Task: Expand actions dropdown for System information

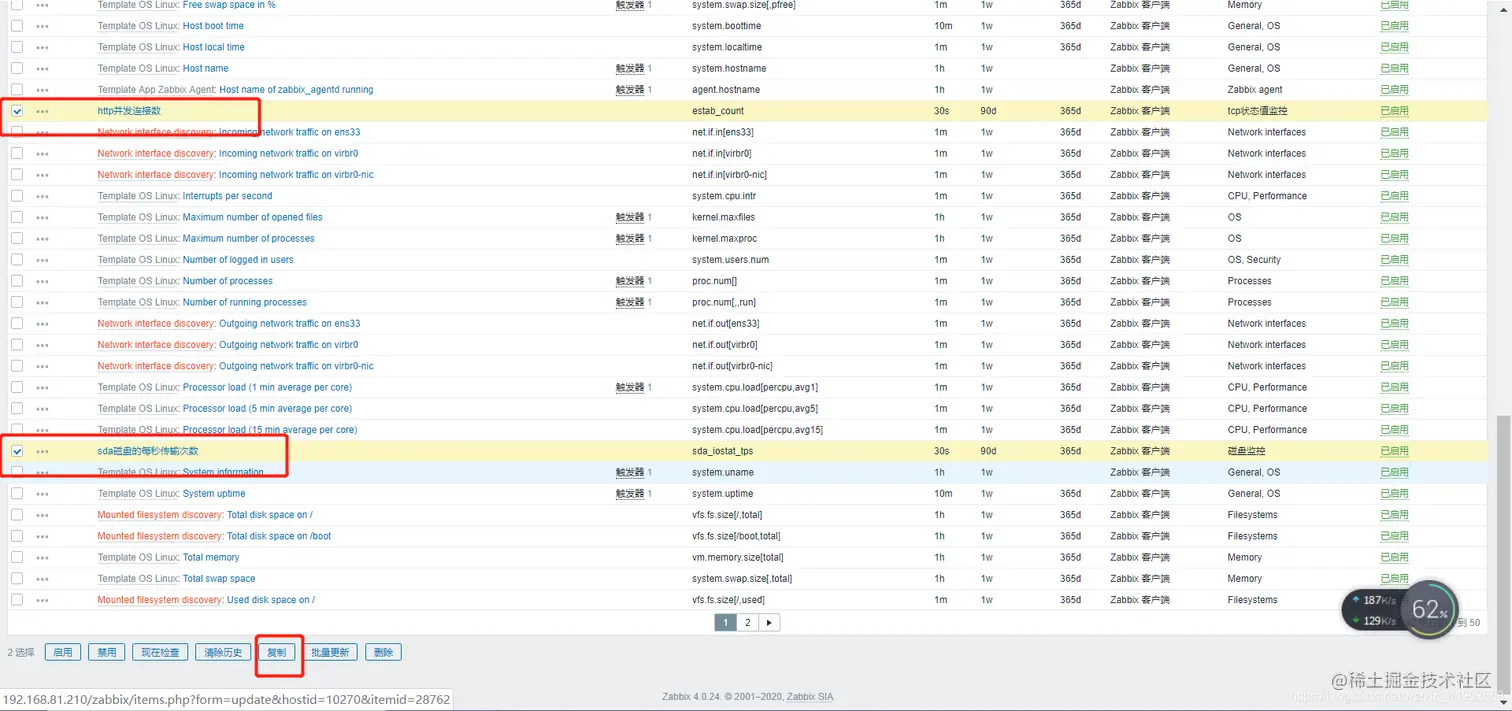Action: [x=42, y=473]
